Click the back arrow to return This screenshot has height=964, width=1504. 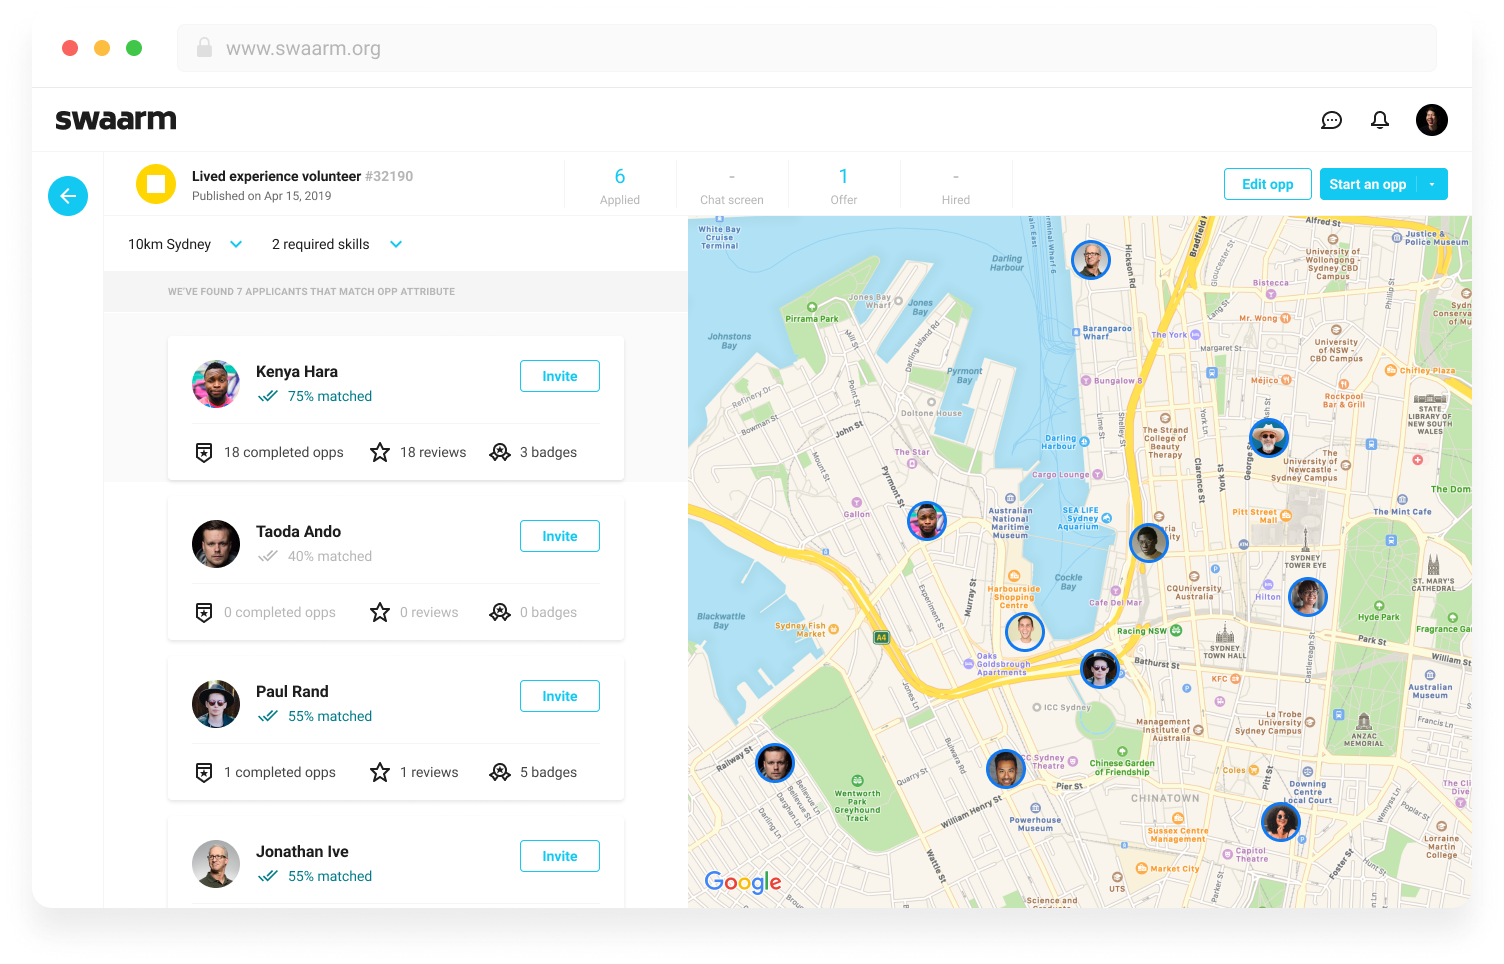click(68, 196)
